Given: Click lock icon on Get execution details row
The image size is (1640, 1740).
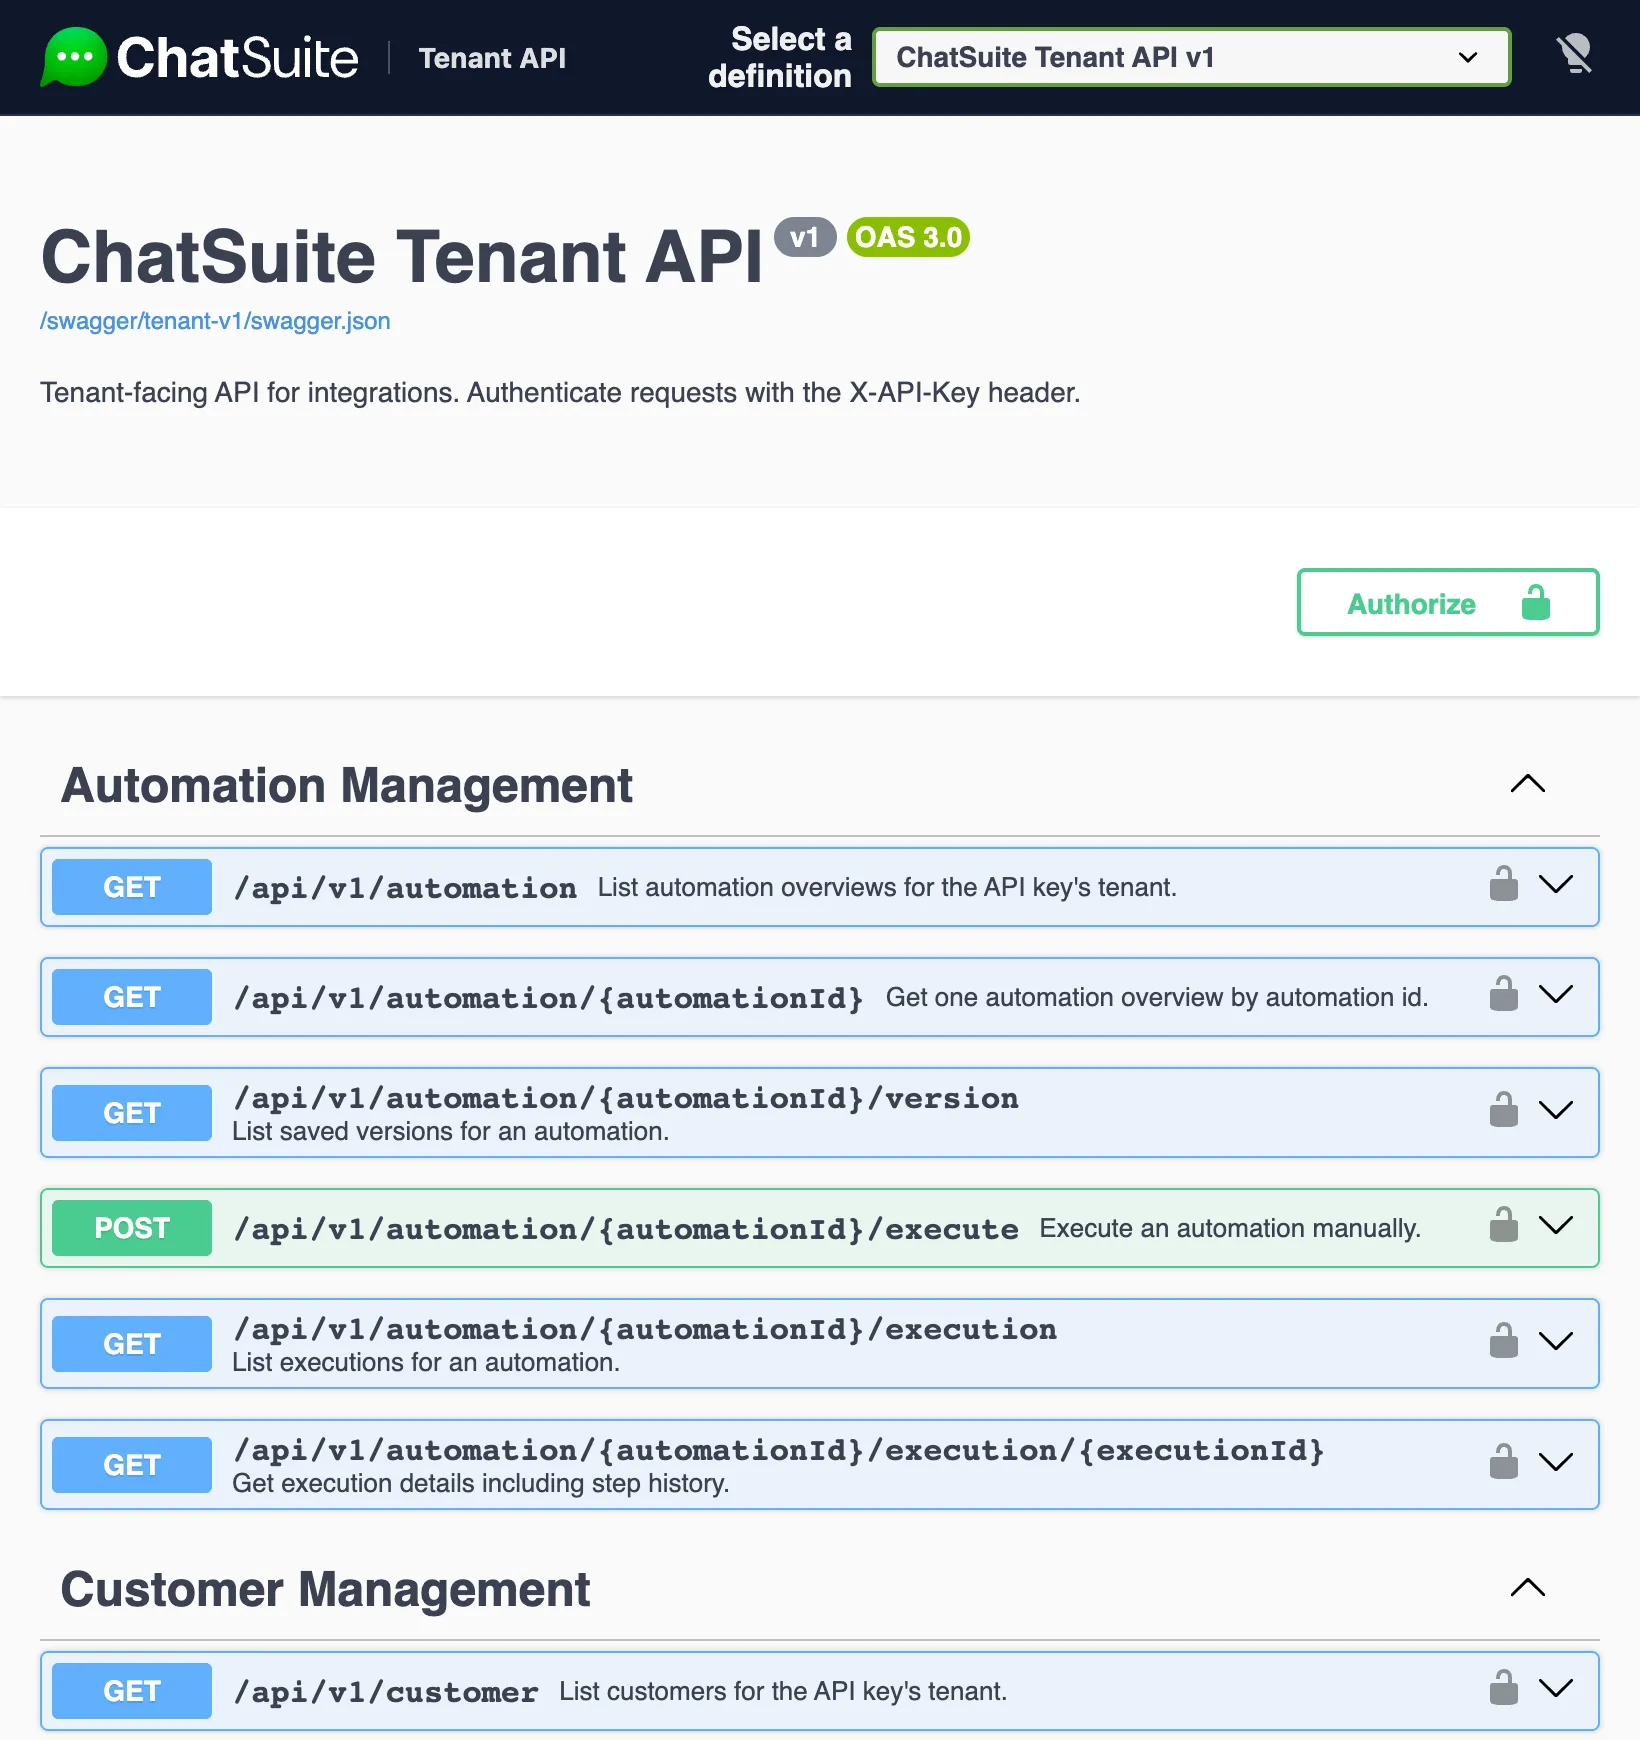Looking at the screenshot, I should (x=1503, y=1462).
